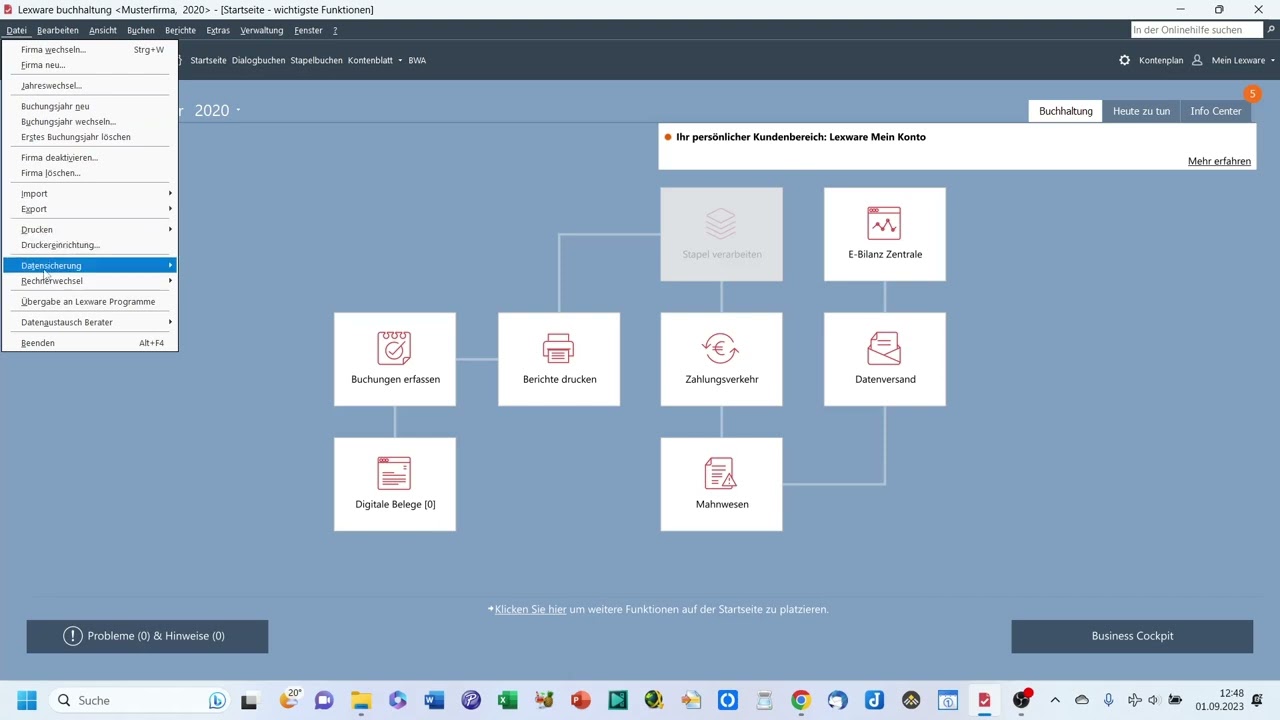Open Google Chrome from the taskbar

(x=801, y=700)
